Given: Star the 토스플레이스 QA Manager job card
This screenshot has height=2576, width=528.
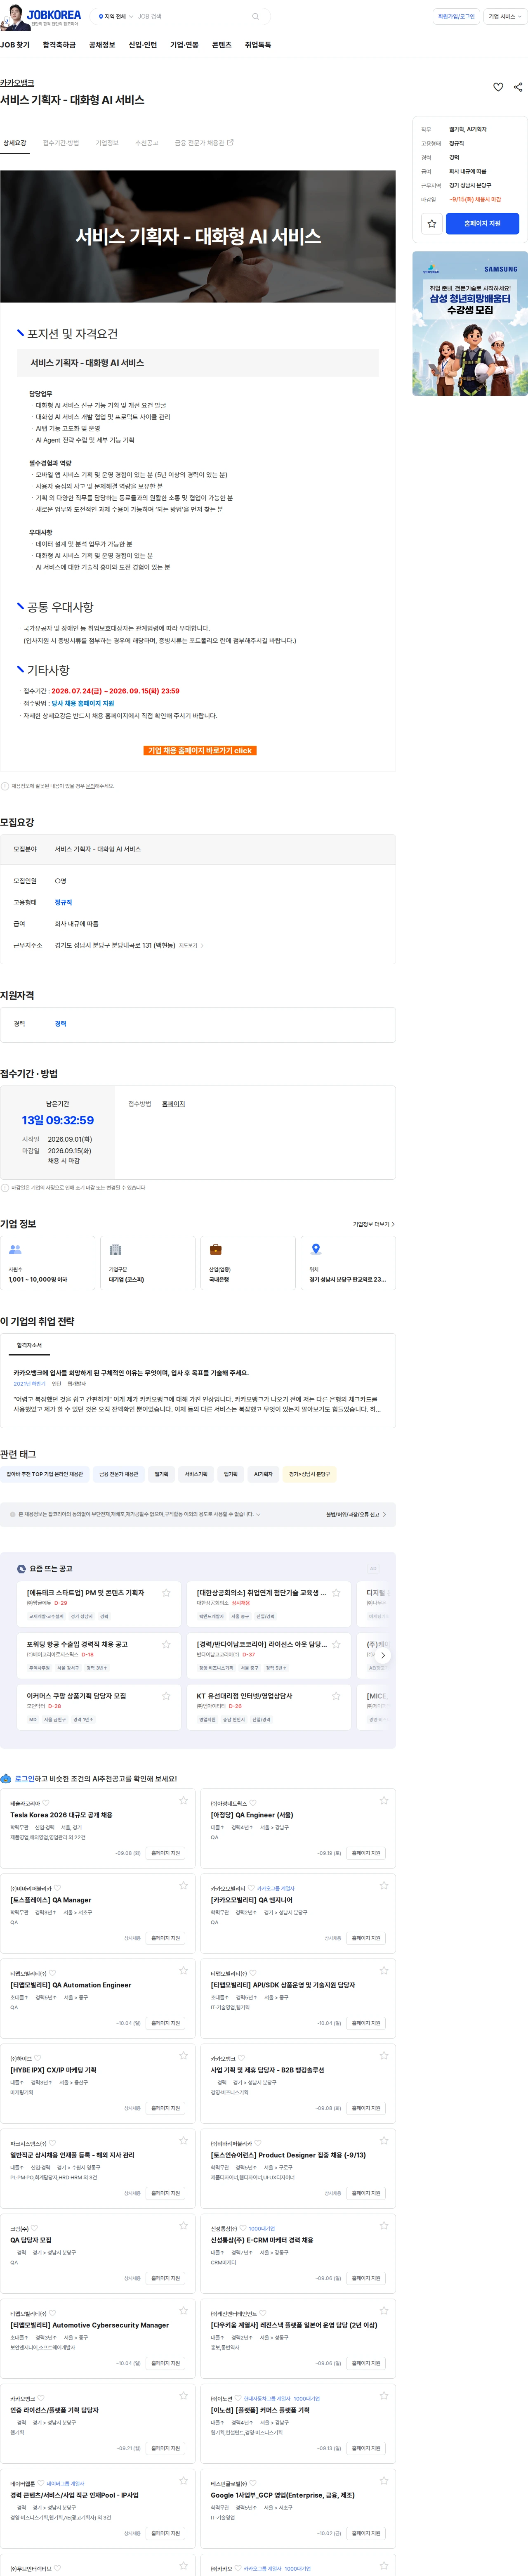Looking at the screenshot, I should (183, 1885).
